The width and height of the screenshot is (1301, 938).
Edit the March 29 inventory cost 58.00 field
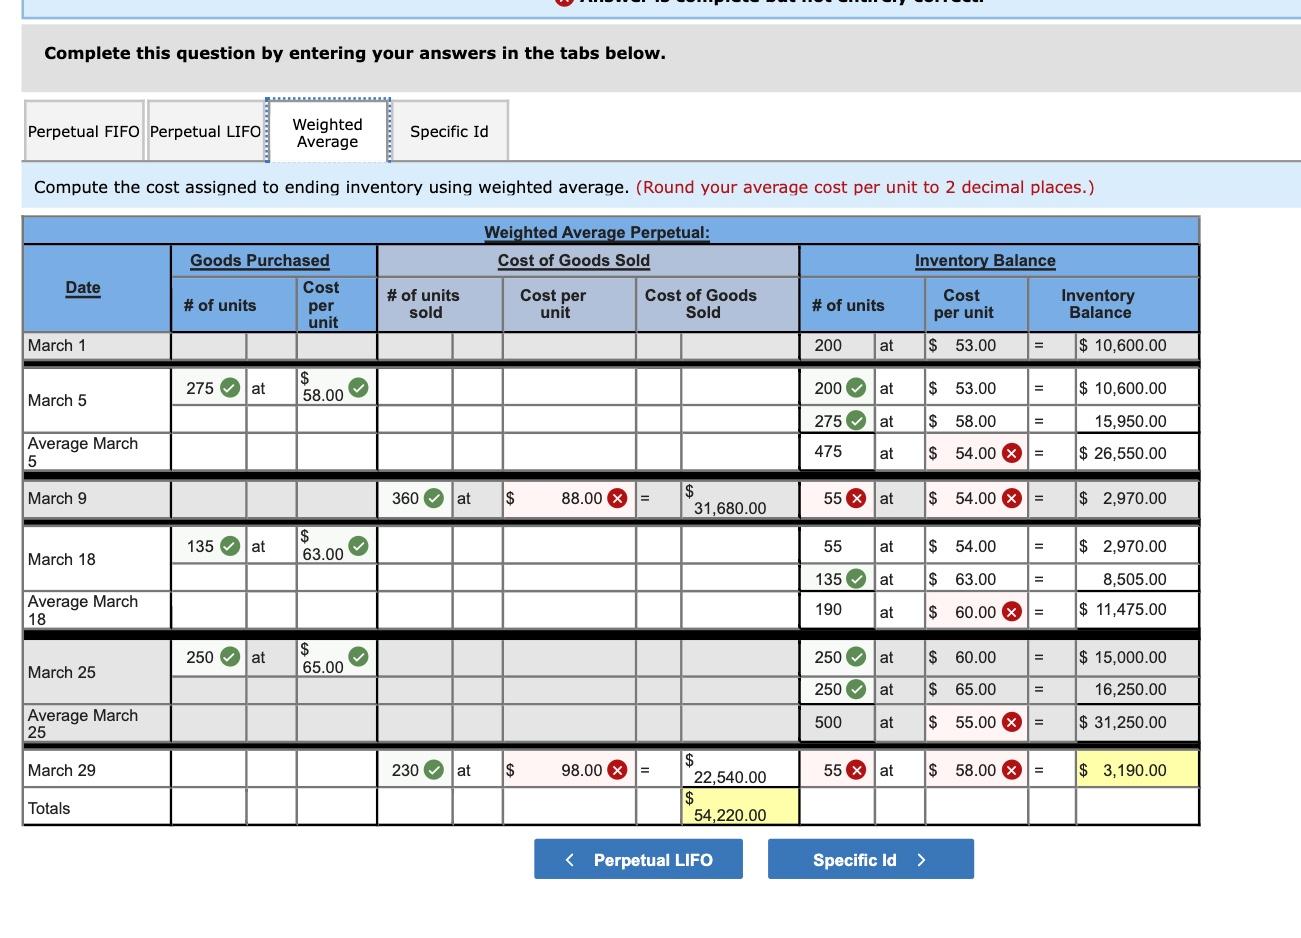pyautogui.click(x=976, y=770)
